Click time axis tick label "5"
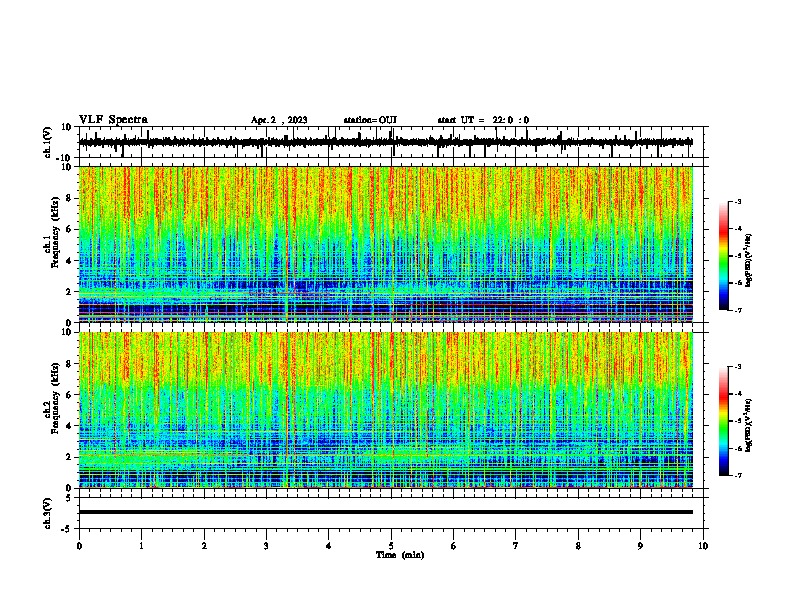792x612 pixels. (x=391, y=546)
